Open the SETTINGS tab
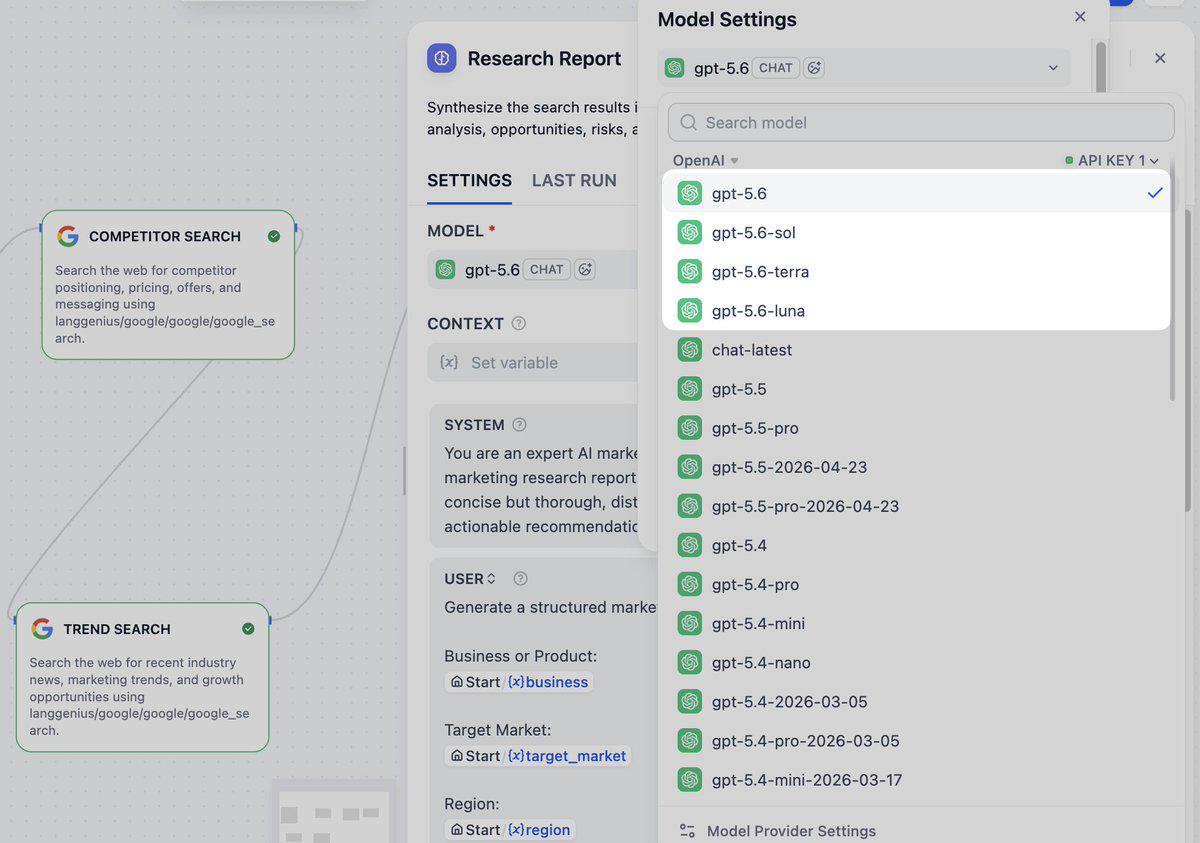1200x843 pixels. click(469, 180)
